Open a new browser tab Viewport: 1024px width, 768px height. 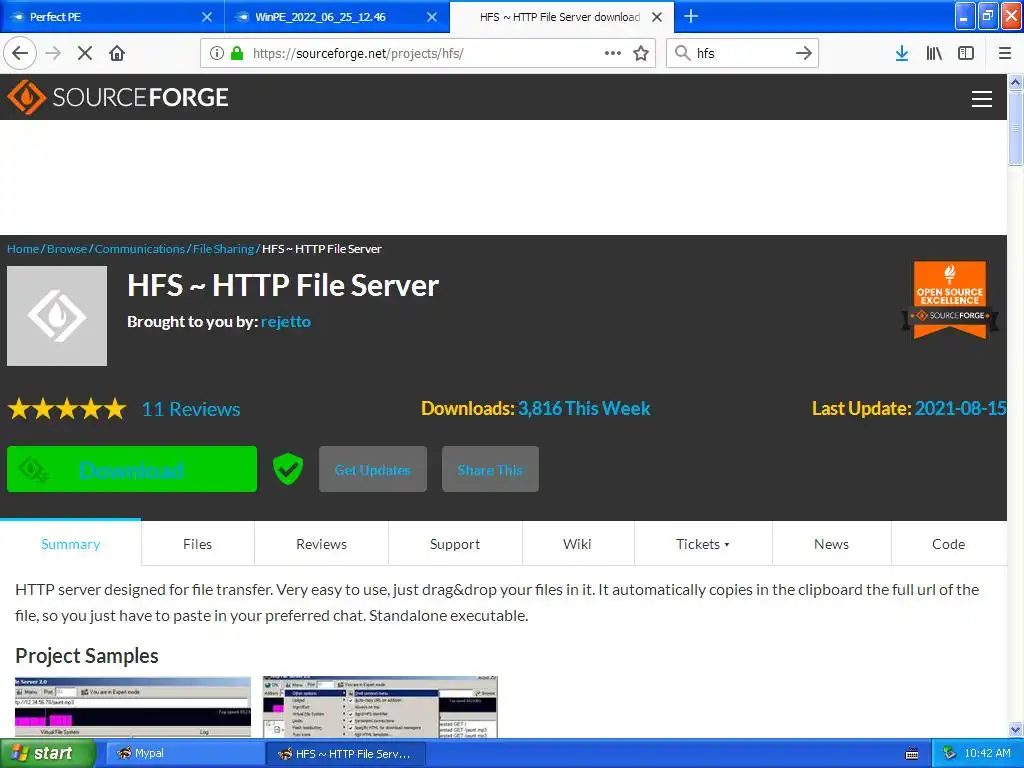point(691,16)
